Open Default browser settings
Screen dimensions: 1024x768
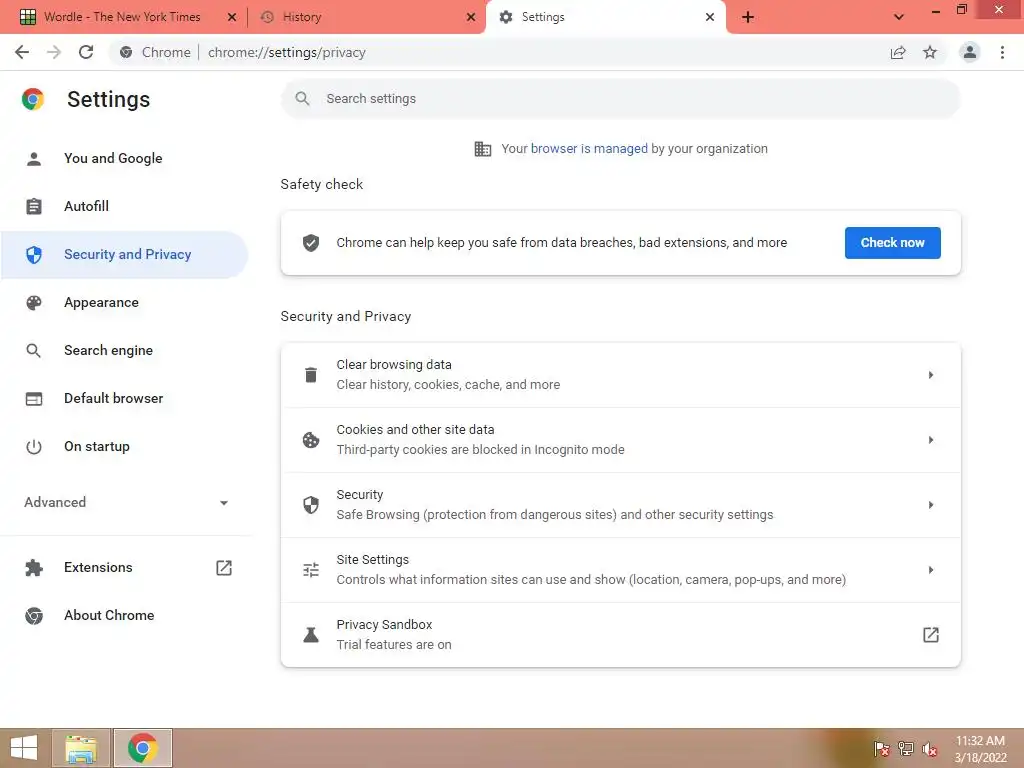124,398
